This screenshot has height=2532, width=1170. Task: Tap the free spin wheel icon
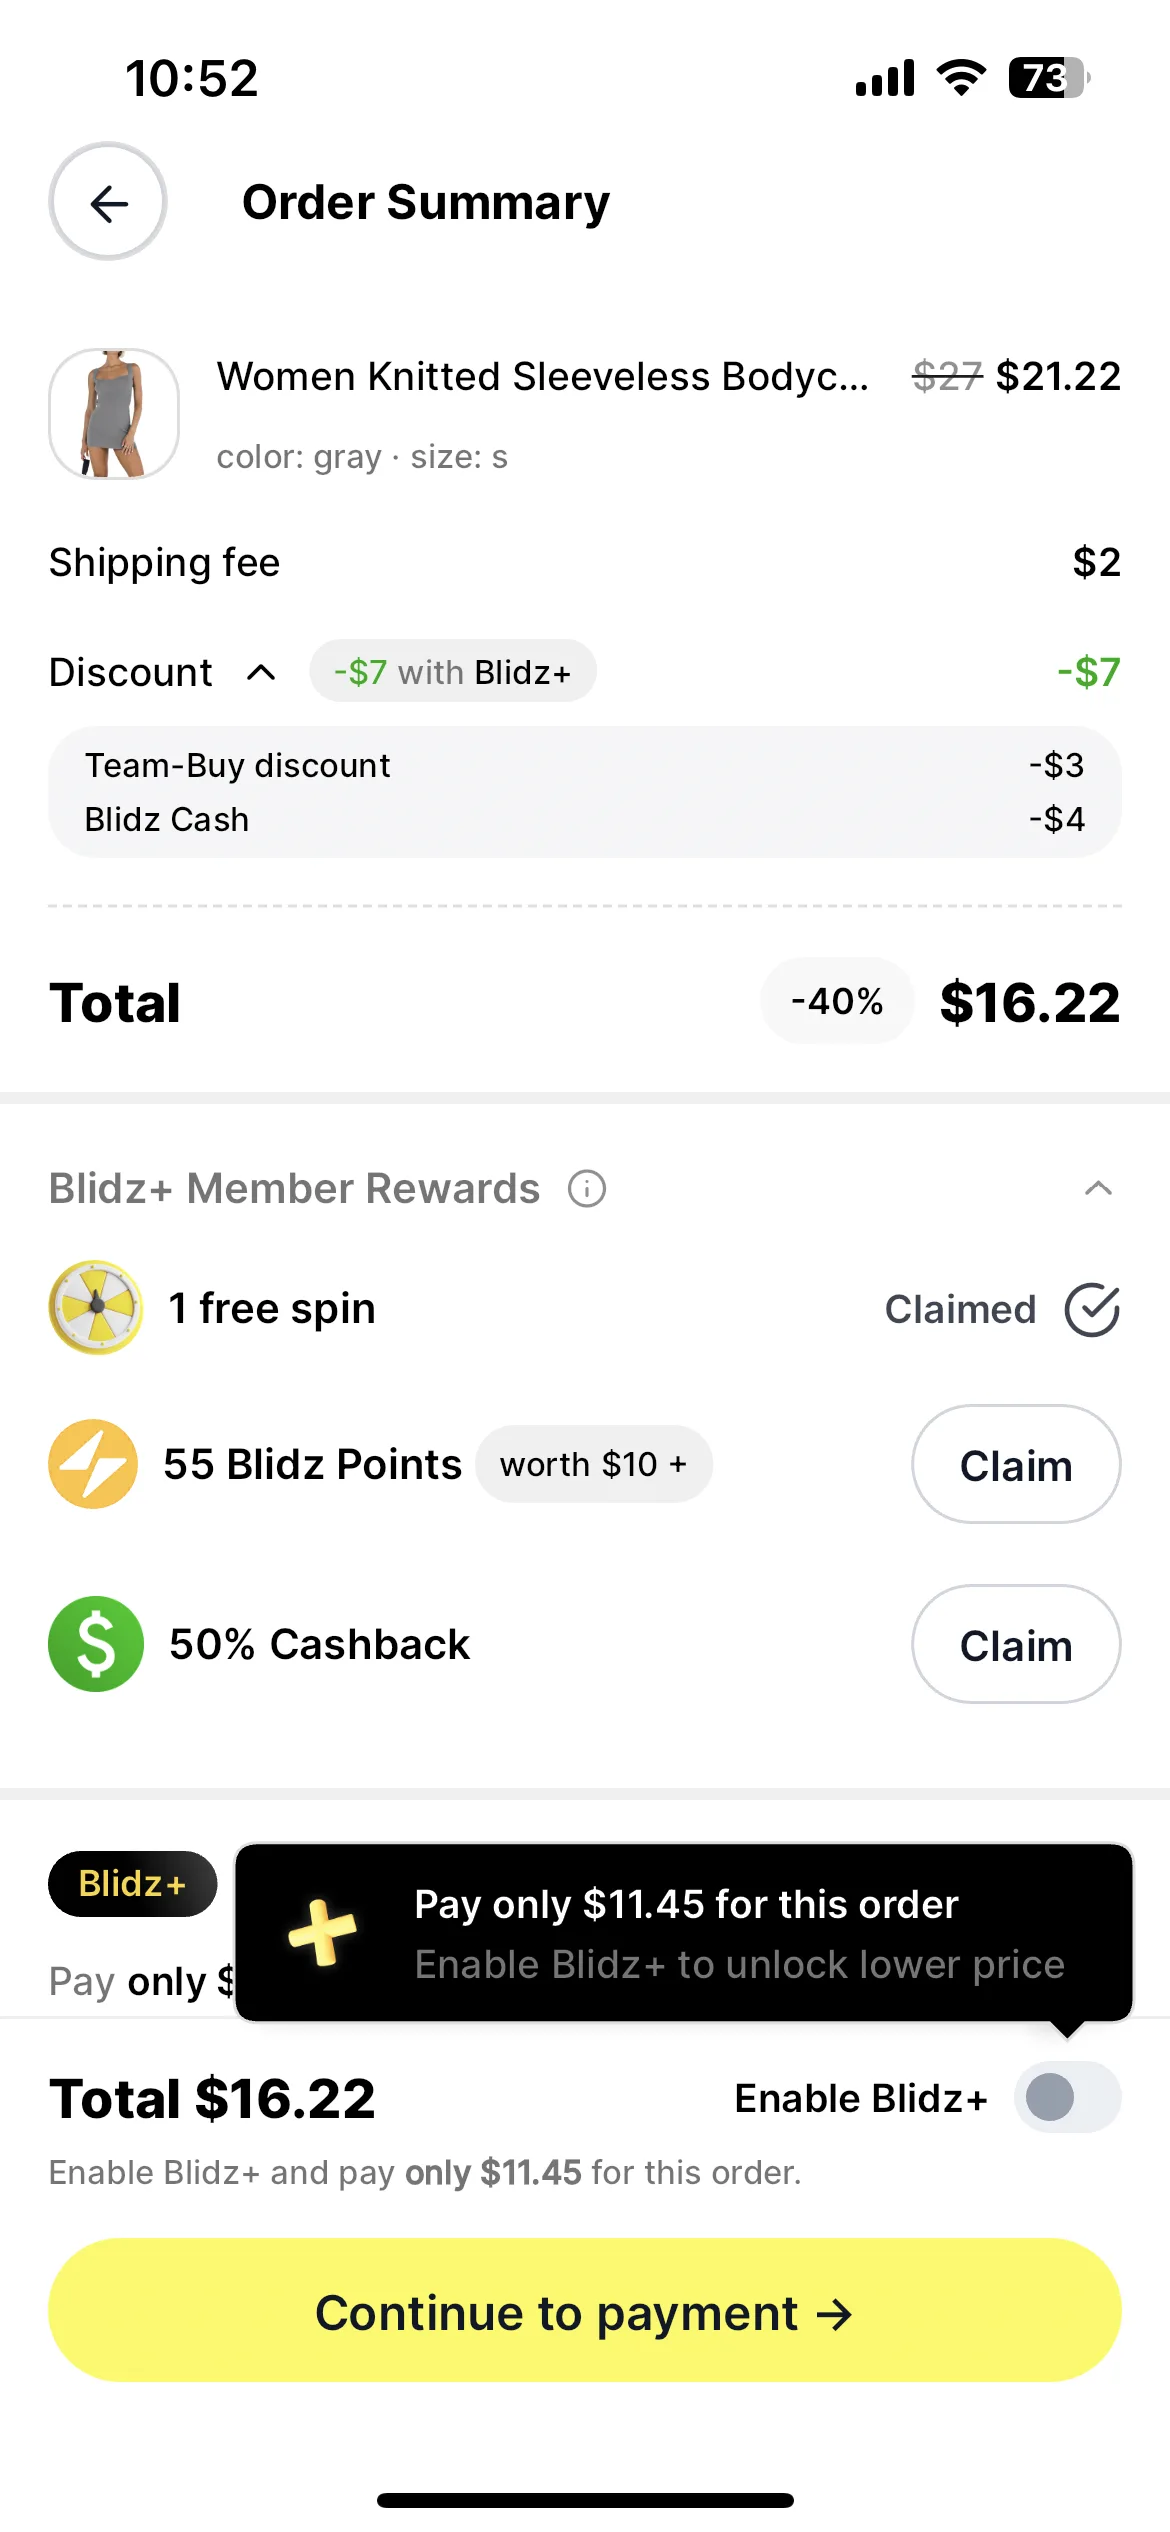pyautogui.click(x=96, y=1308)
